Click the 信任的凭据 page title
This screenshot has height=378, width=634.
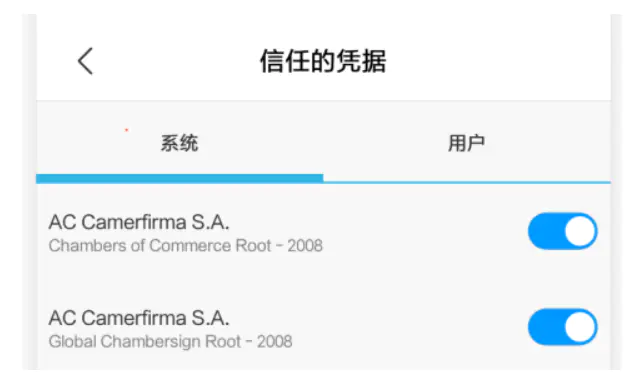pos(323,61)
